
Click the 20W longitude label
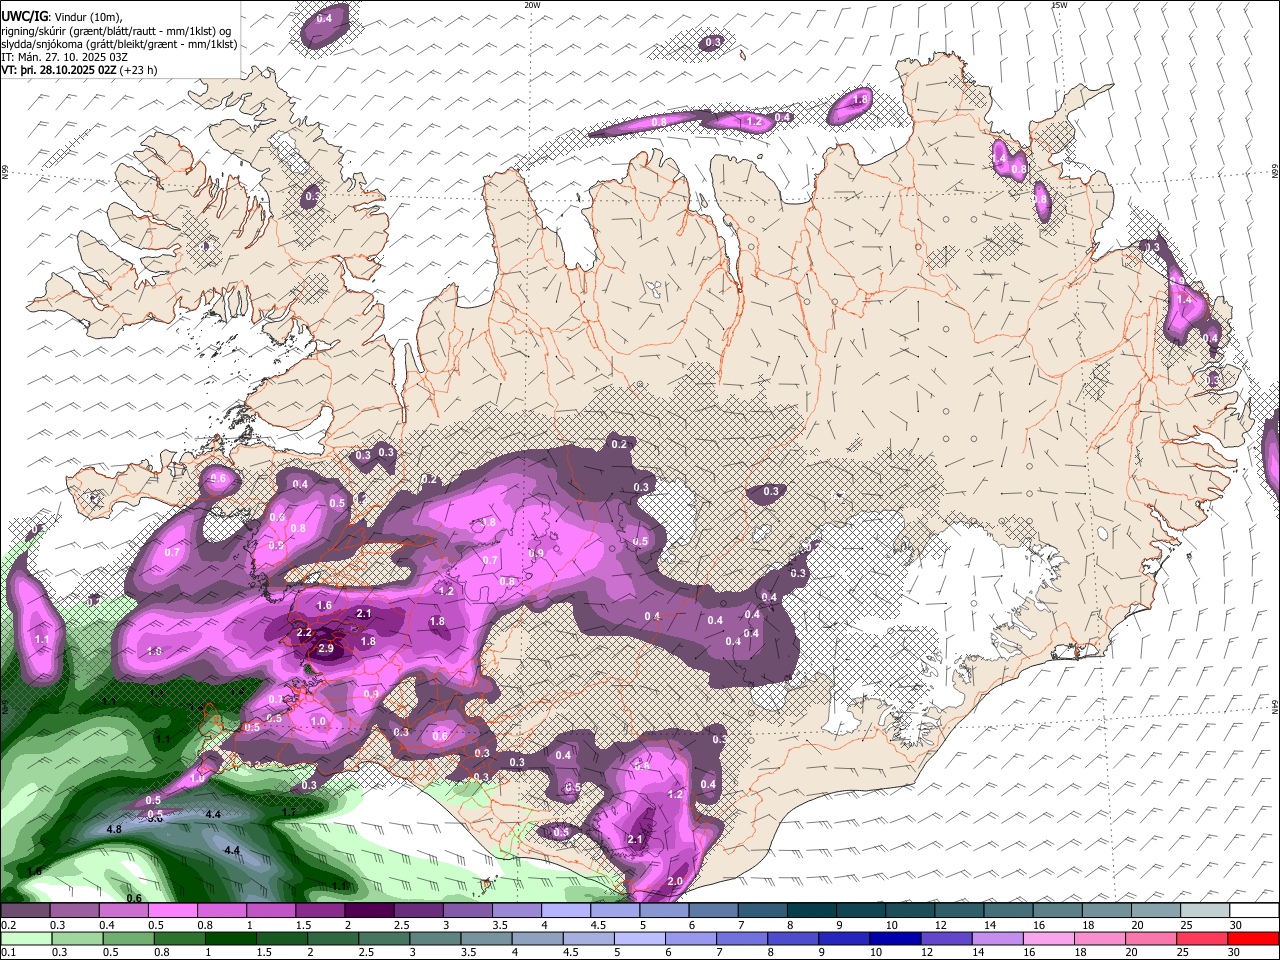click(532, 5)
